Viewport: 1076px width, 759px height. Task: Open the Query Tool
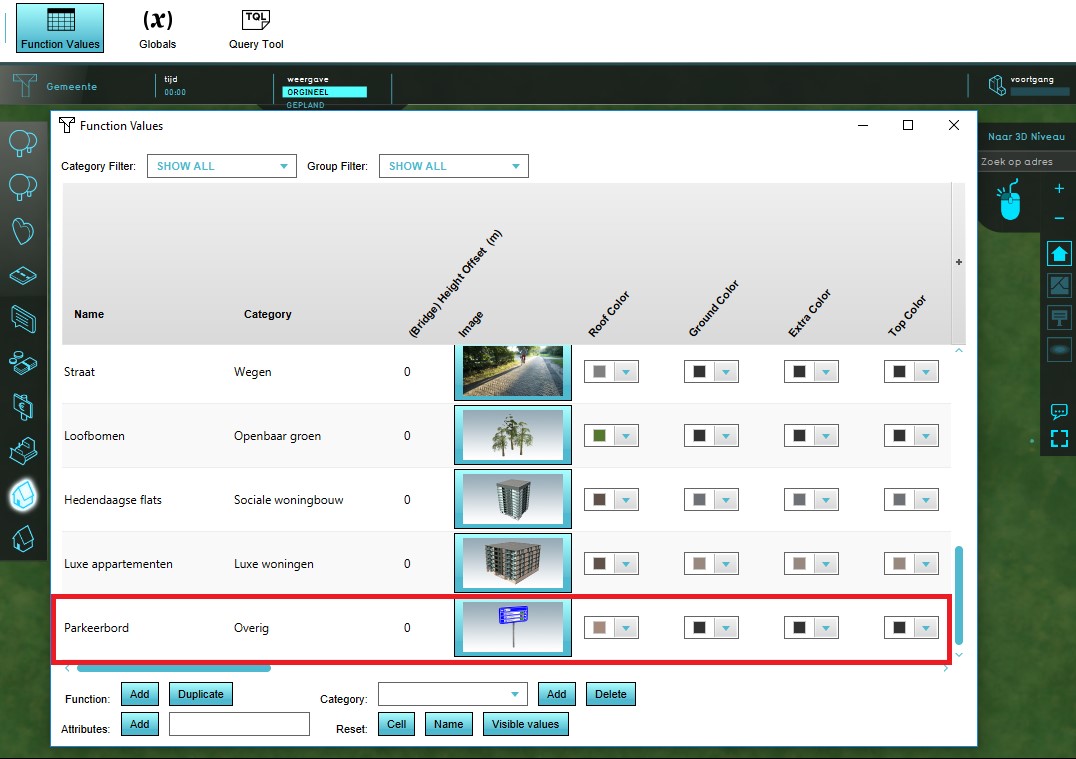coord(256,29)
